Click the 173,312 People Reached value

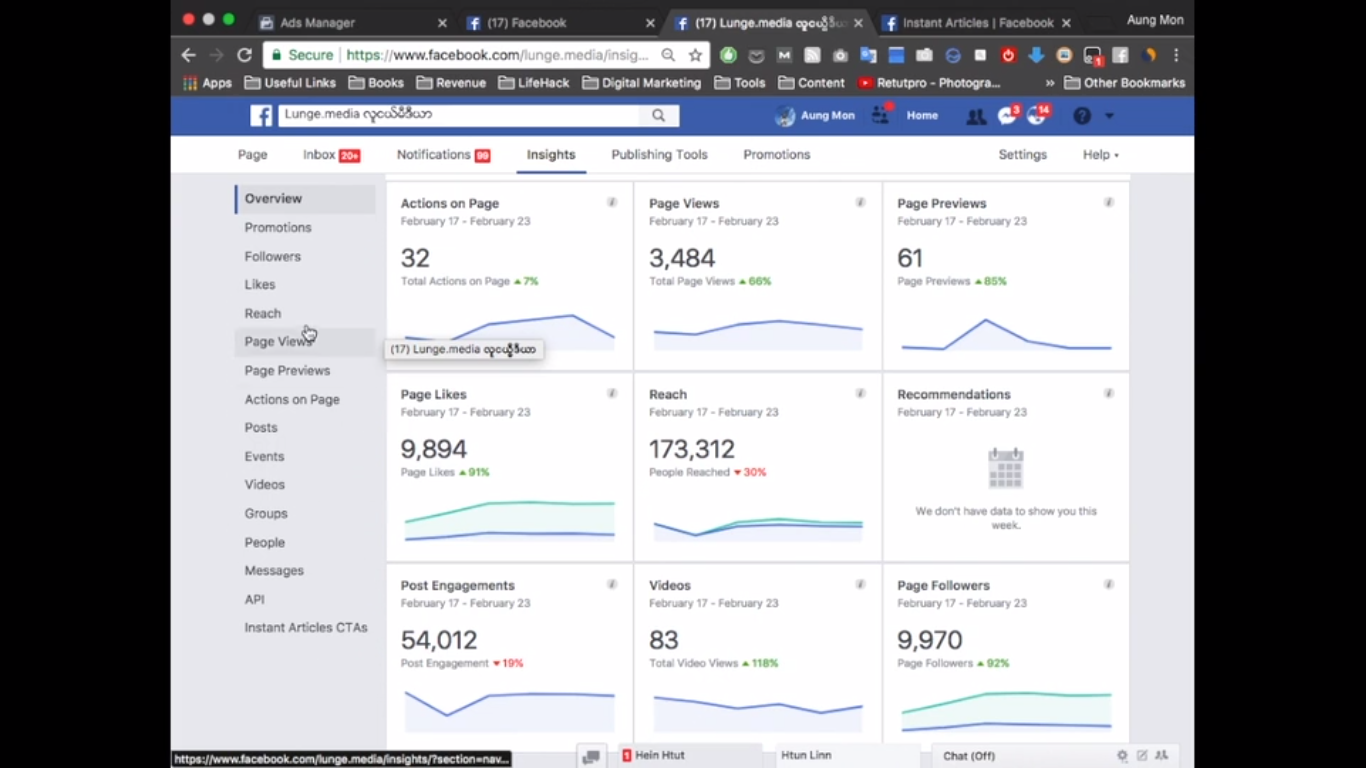691,449
